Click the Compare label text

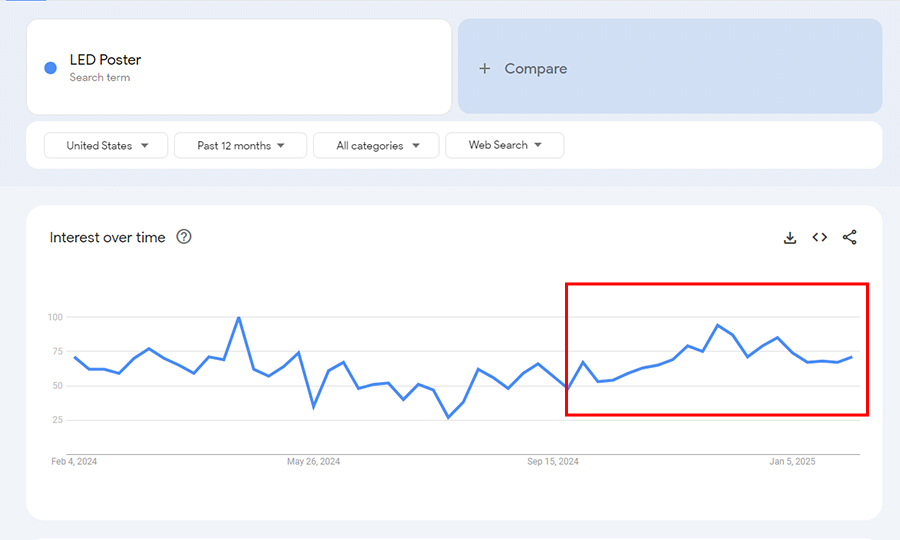pyautogui.click(x=536, y=69)
